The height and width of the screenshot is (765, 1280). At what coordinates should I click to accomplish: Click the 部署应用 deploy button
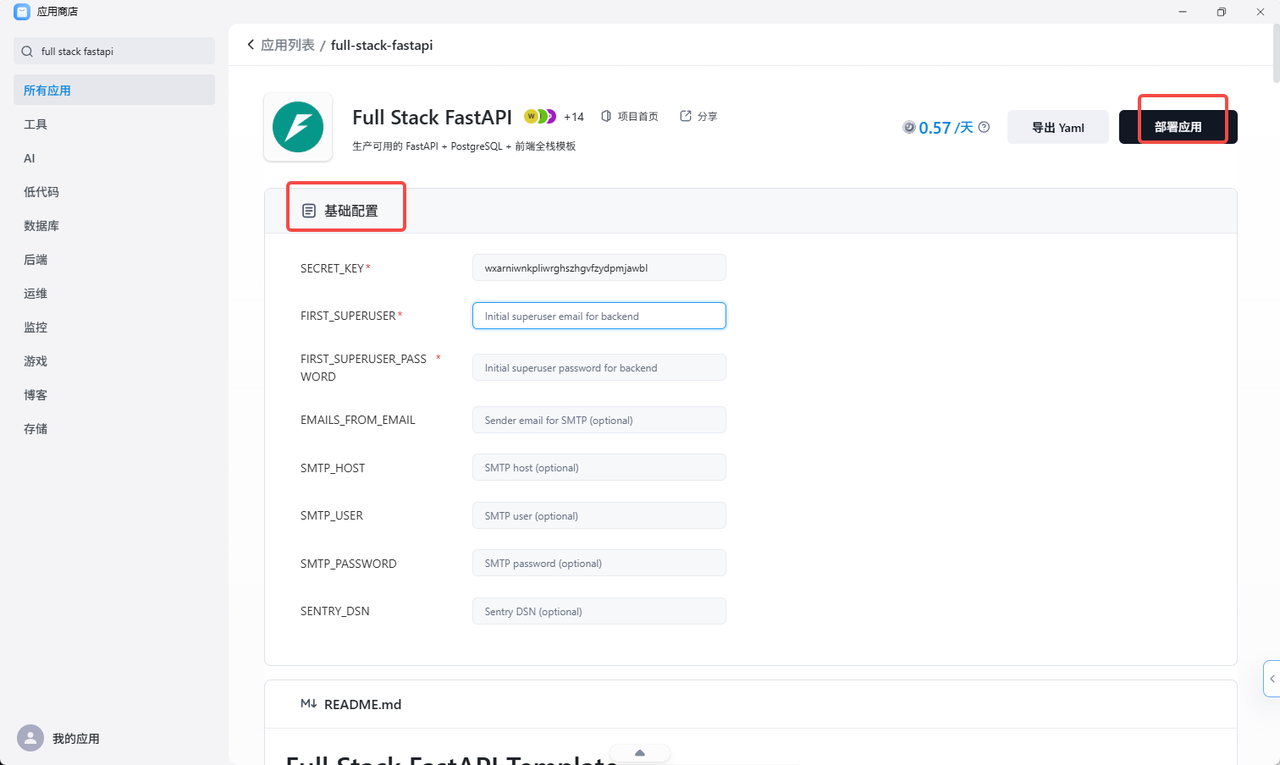click(x=1178, y=127)
